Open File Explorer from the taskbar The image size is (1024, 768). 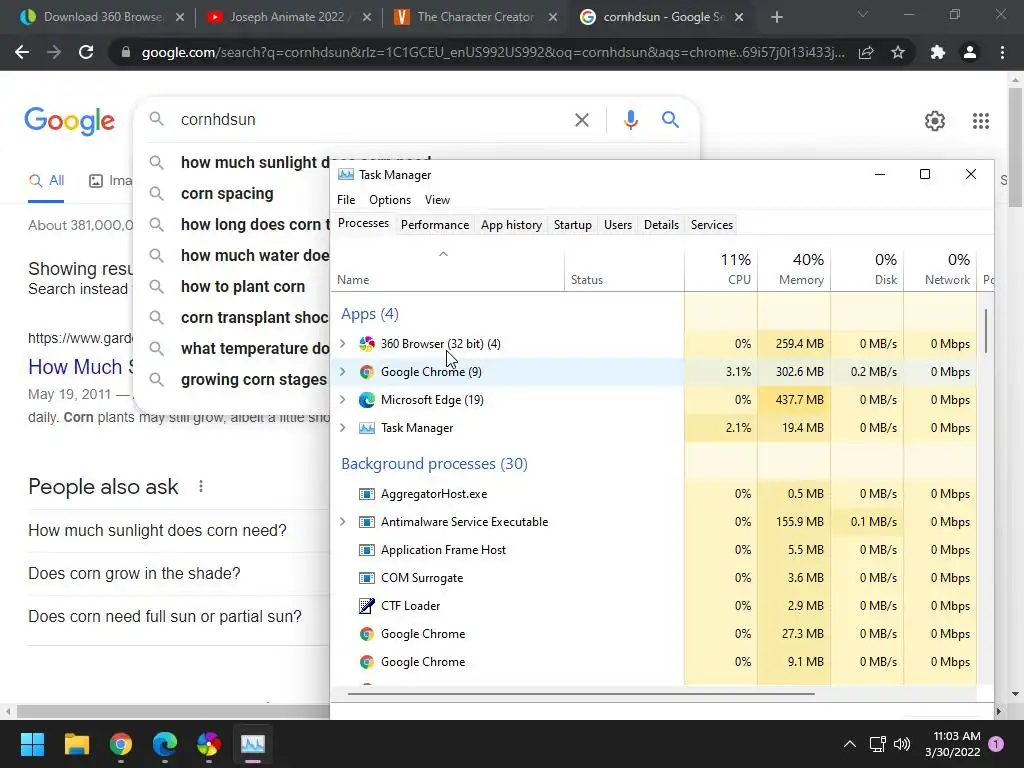76,744
